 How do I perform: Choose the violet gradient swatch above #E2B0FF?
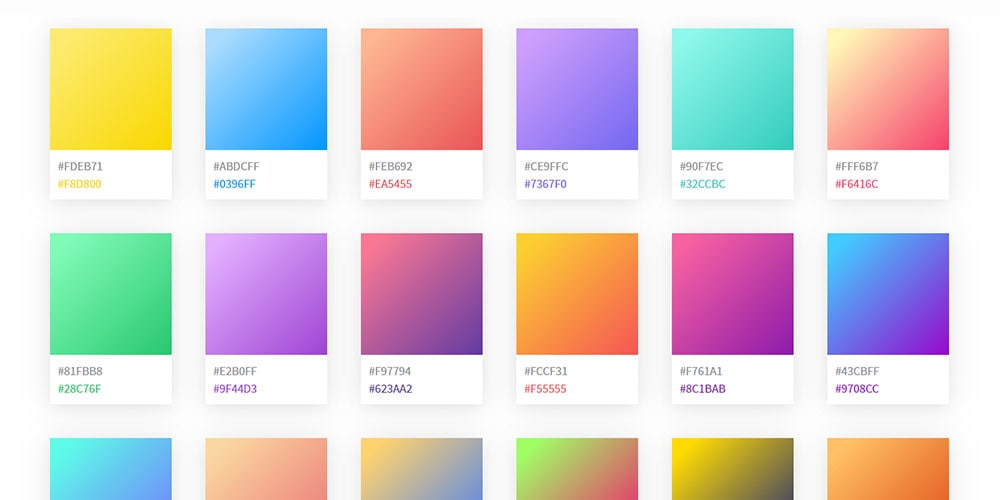click(x=266, y=293)
